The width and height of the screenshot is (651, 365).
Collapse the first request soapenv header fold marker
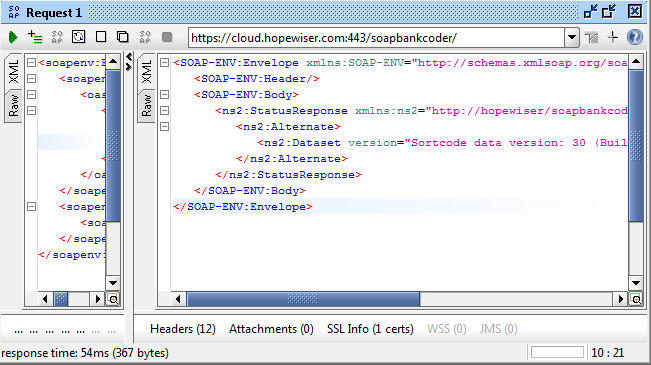pos(31,78)
